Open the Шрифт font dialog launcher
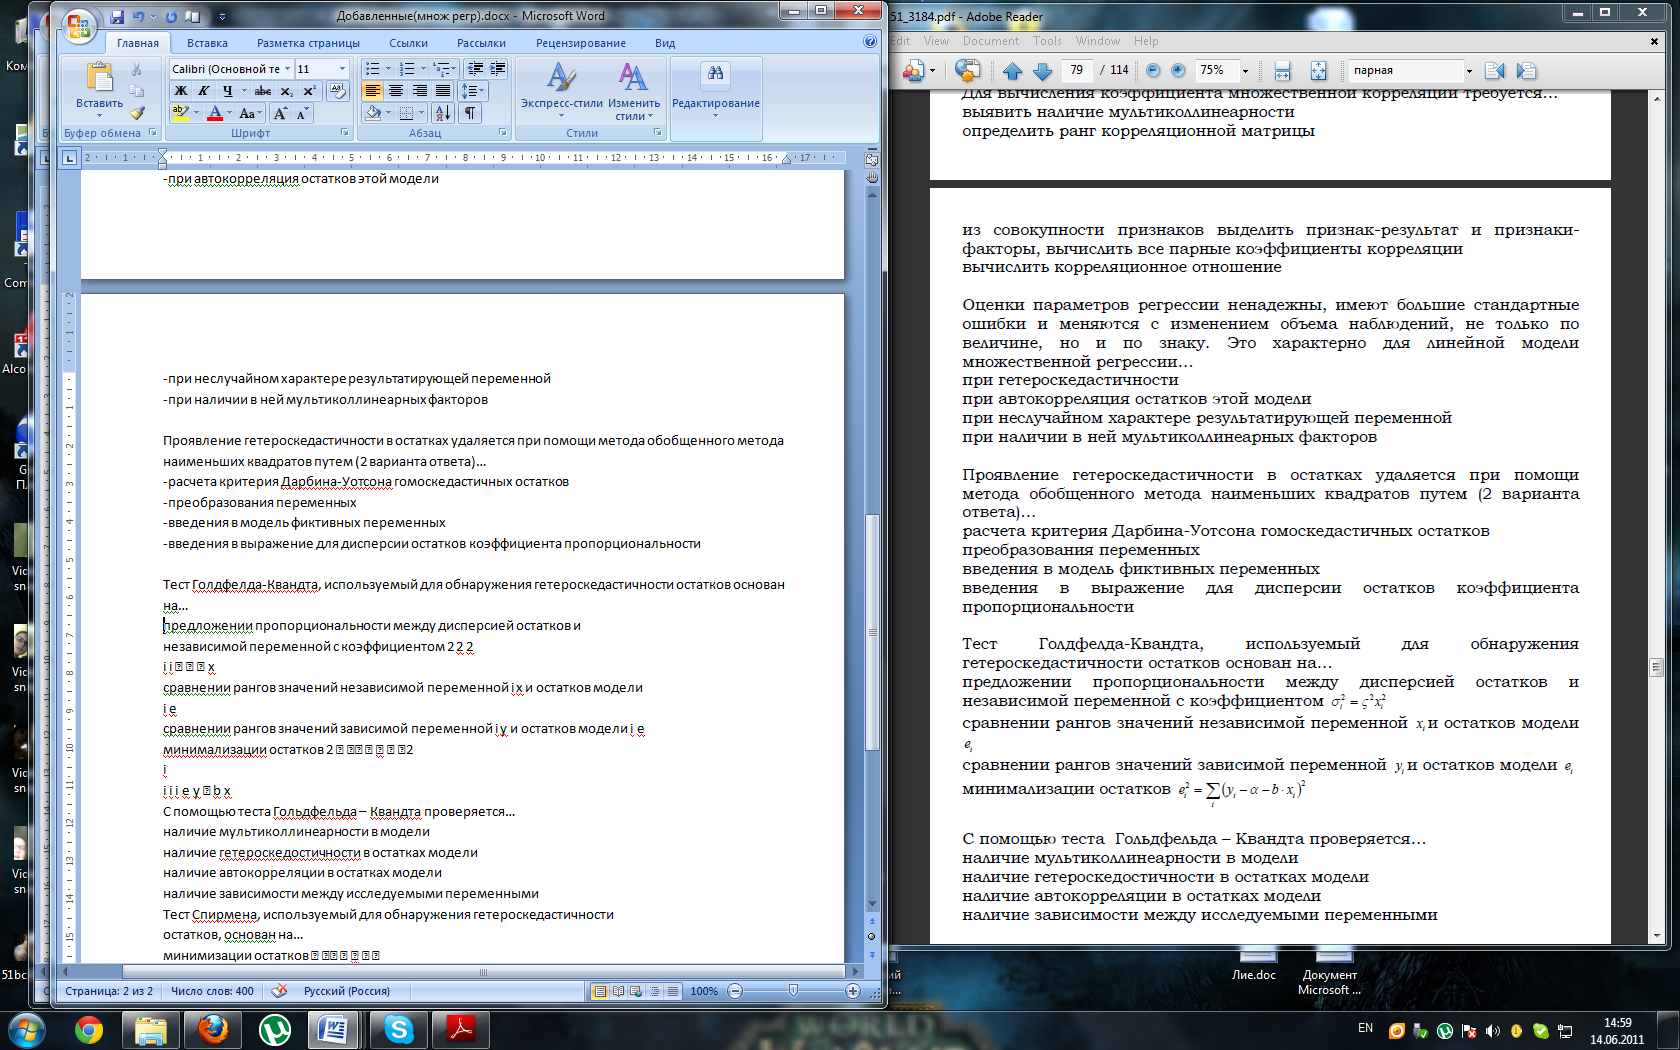 [x=344, y=132]
